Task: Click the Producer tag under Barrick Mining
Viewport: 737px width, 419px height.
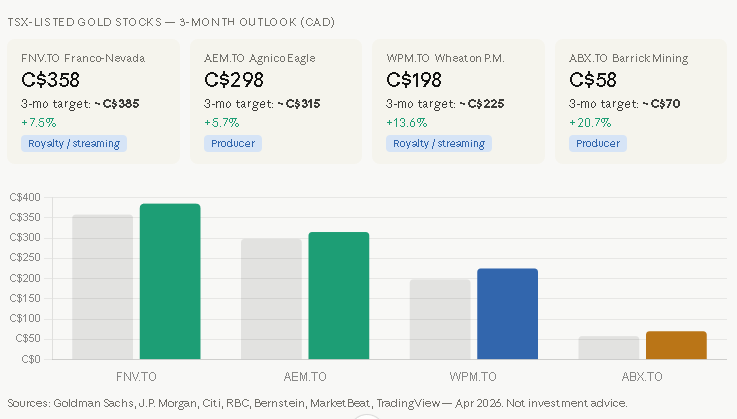Action: tap(598, 143)
